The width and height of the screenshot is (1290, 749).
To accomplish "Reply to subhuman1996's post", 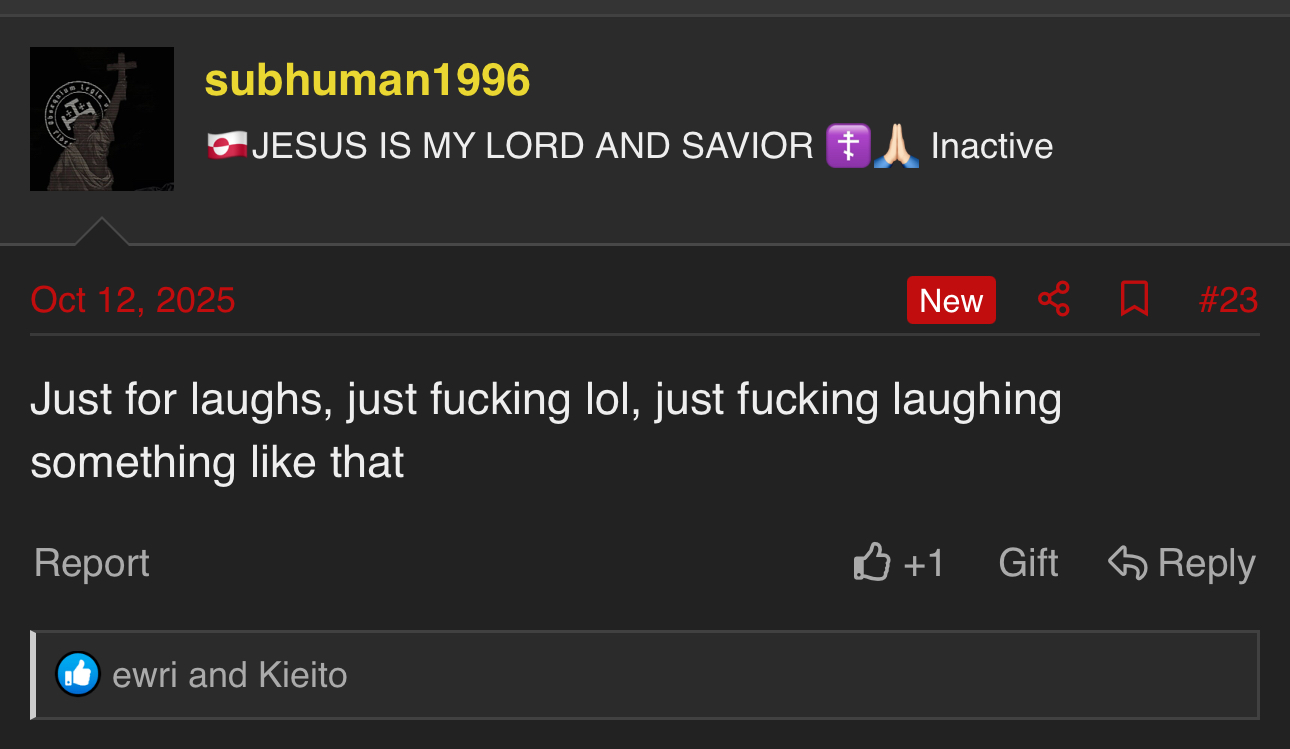I will 1182,563.
